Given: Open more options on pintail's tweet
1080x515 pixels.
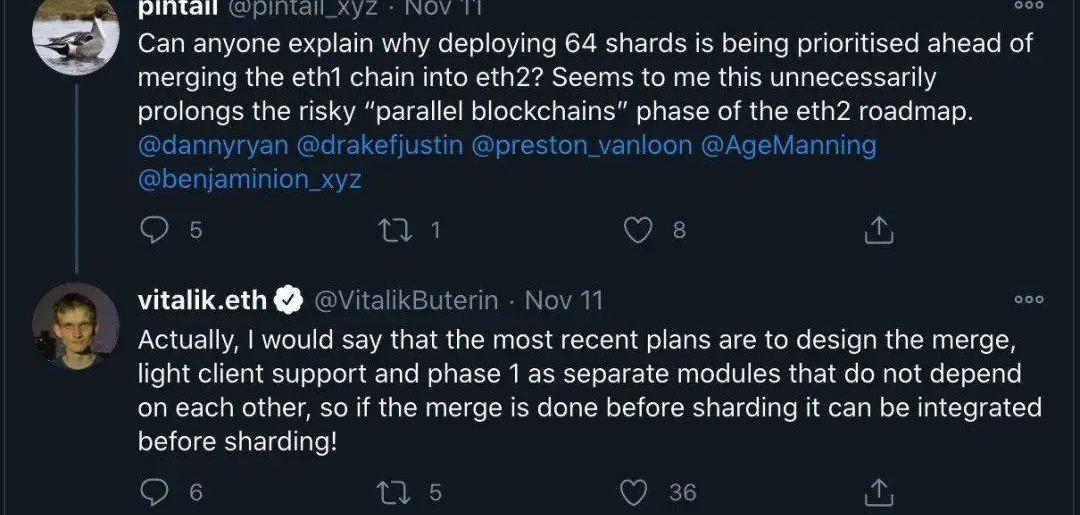Looking at the screenshot, I should pos(1028,6).
